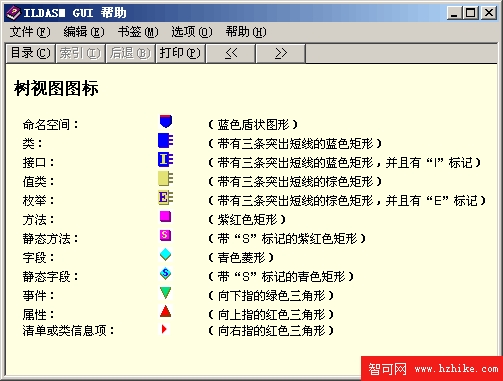The width and height of the screenshot is (503, 381).
Task: Close the ILDASM GUI help window
Action: click(489, 13)
